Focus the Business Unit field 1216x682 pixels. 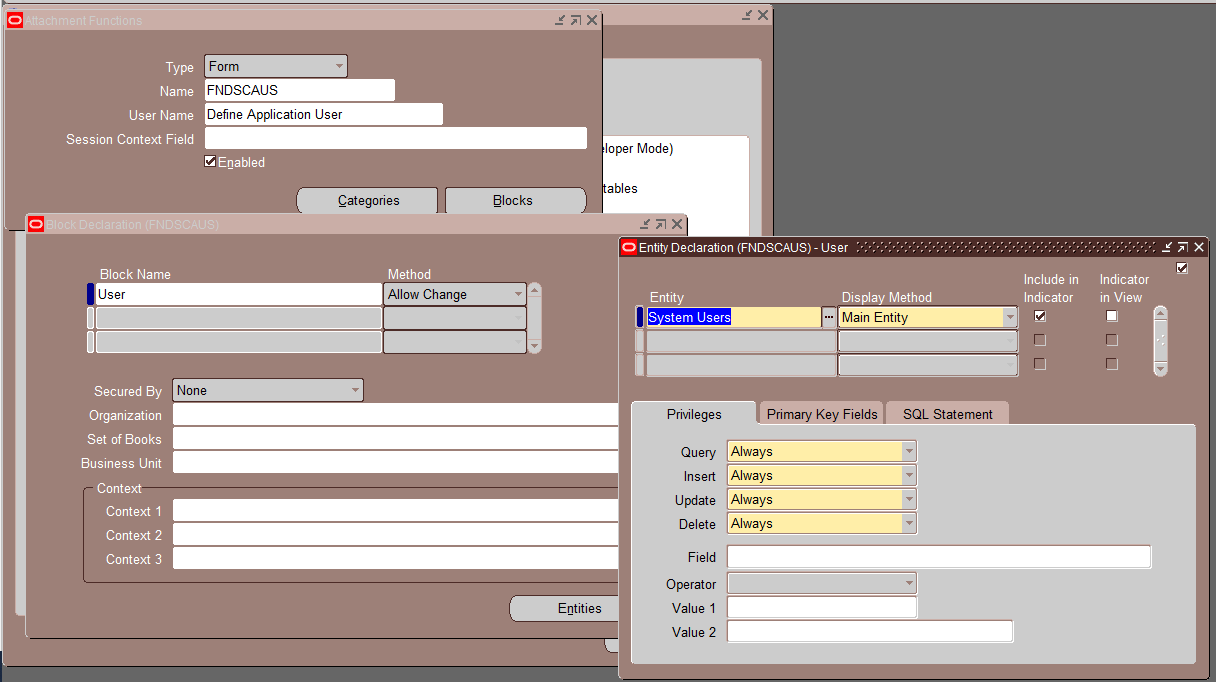pos(396,462)
